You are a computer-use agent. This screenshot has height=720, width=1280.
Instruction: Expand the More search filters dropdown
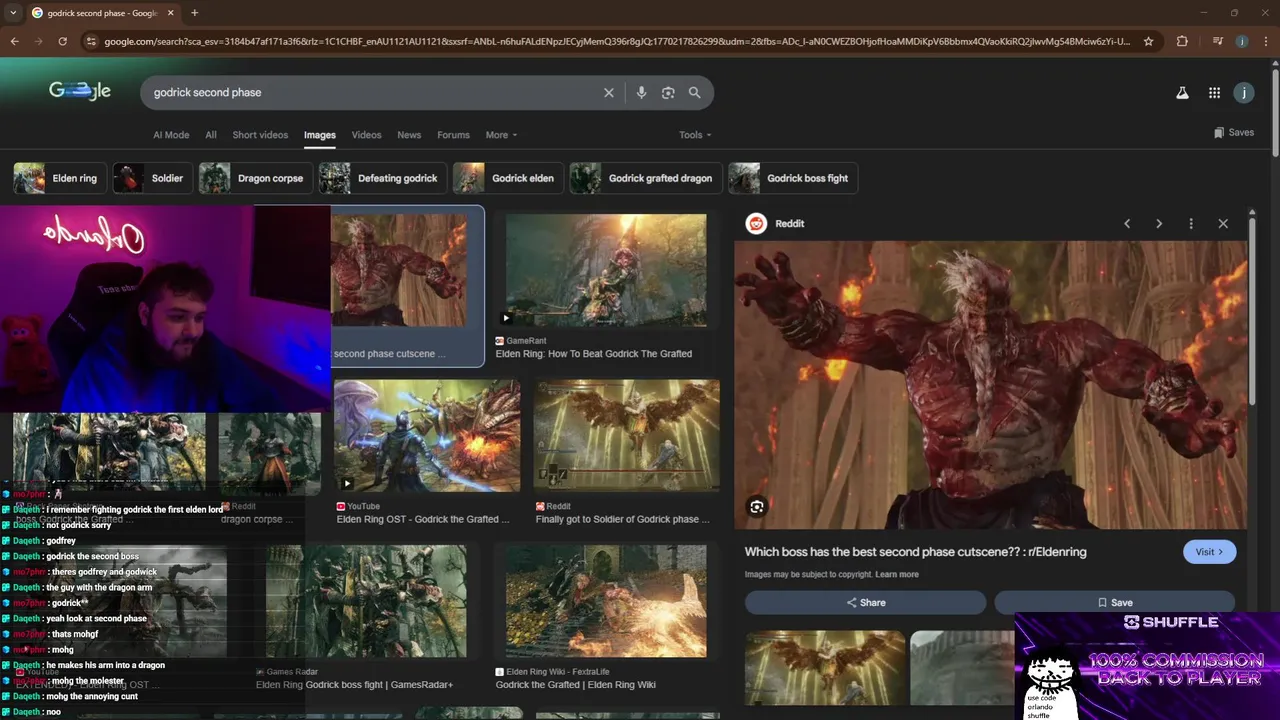tap(501, 135)
